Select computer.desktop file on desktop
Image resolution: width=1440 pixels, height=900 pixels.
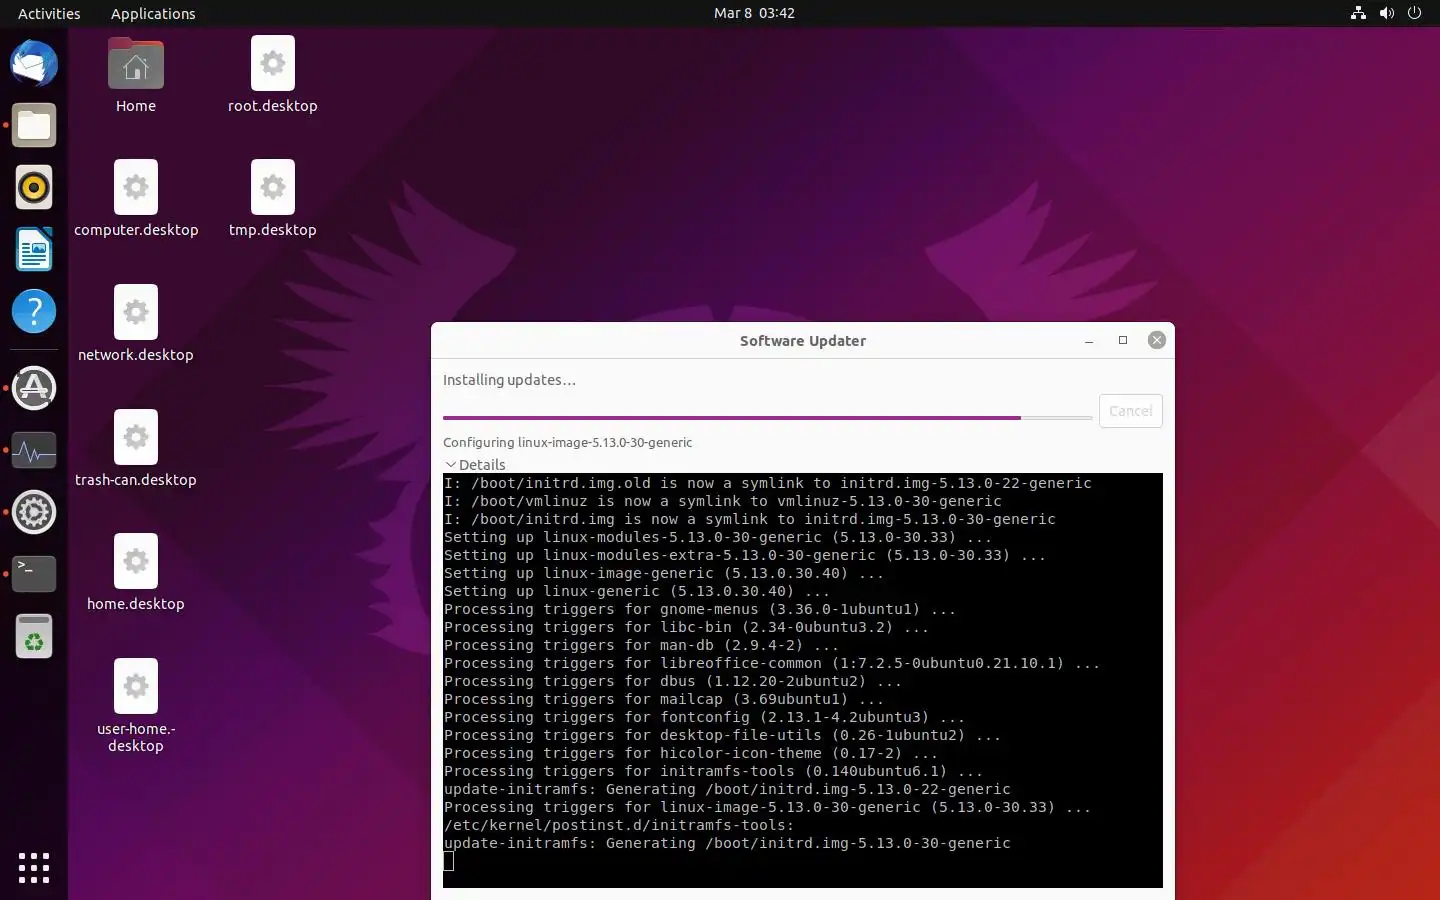pyautogui.click(x=136, y=199)
